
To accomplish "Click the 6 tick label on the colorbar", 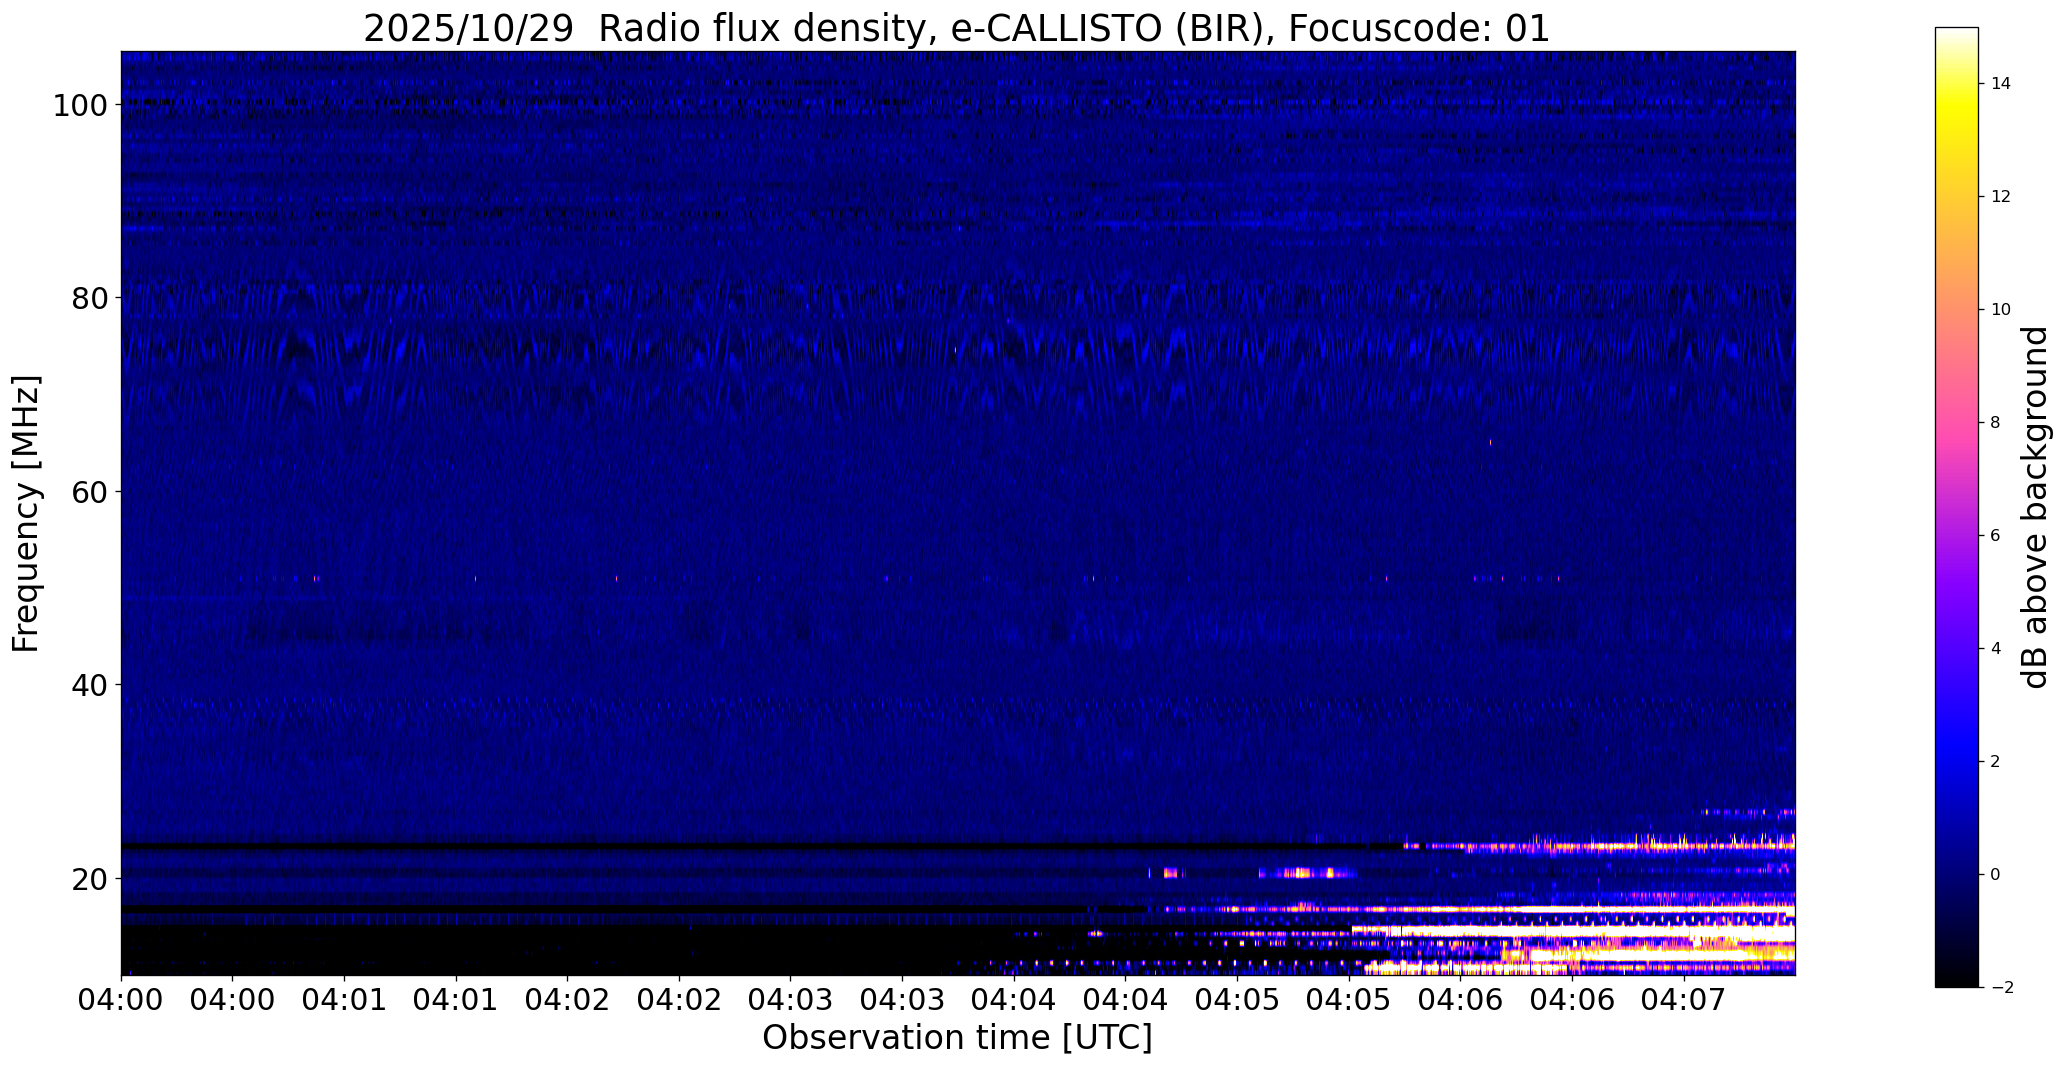I will pyautogui.click(x=1996, y=535).
